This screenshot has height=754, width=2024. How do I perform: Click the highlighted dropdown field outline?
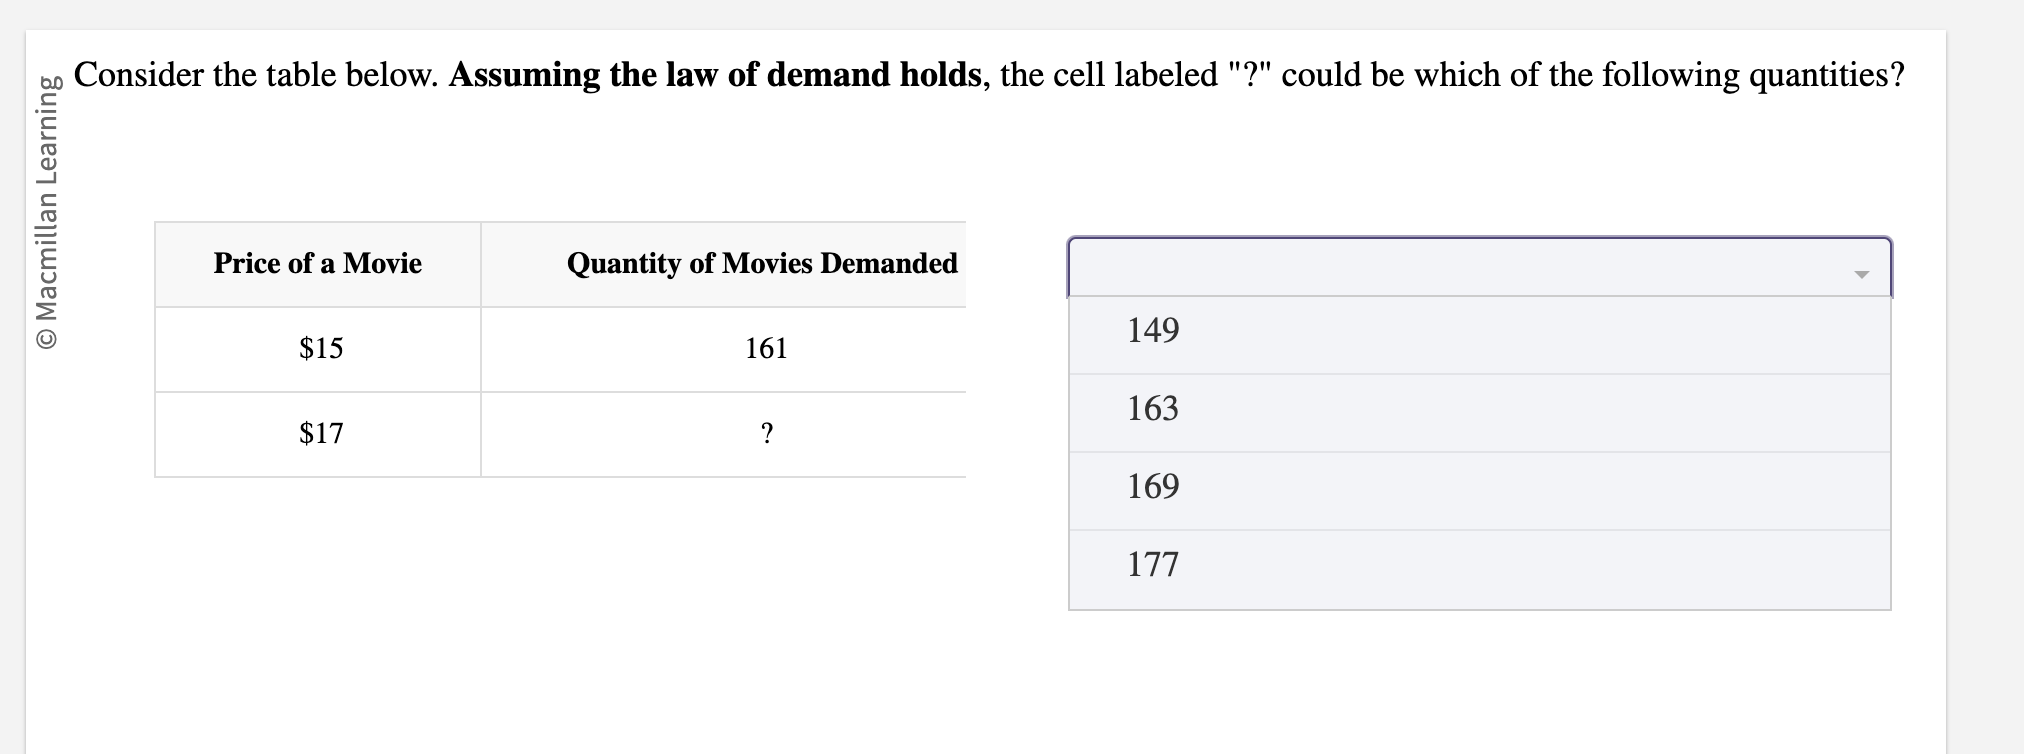coord(1480,240)
